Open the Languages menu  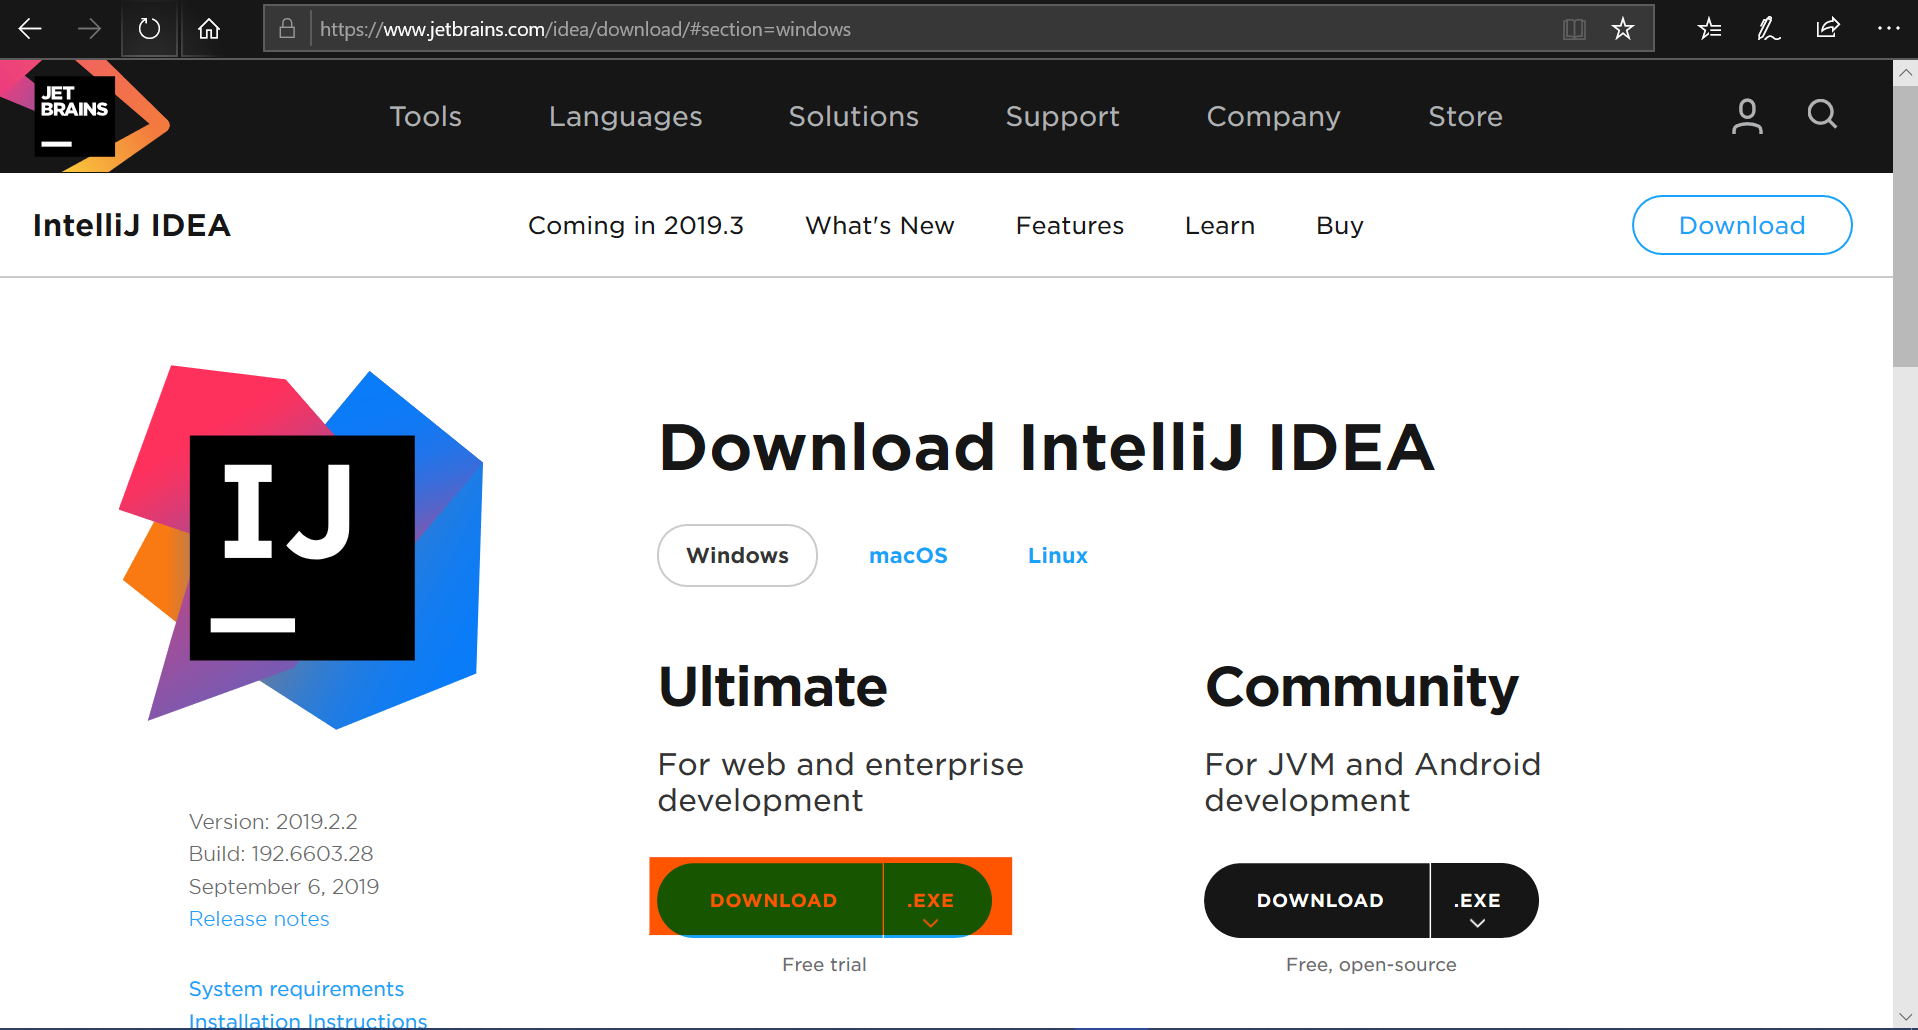tap(625, 117)
